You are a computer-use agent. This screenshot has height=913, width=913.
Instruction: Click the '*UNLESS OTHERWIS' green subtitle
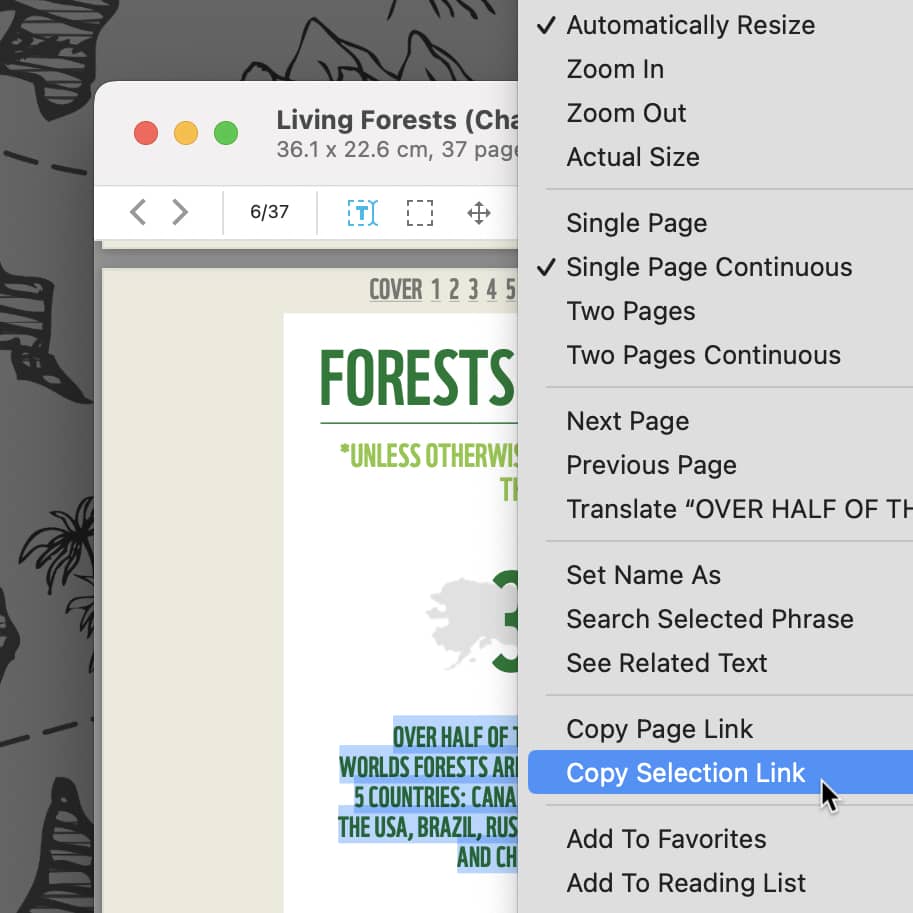click(x=429, y=456)
